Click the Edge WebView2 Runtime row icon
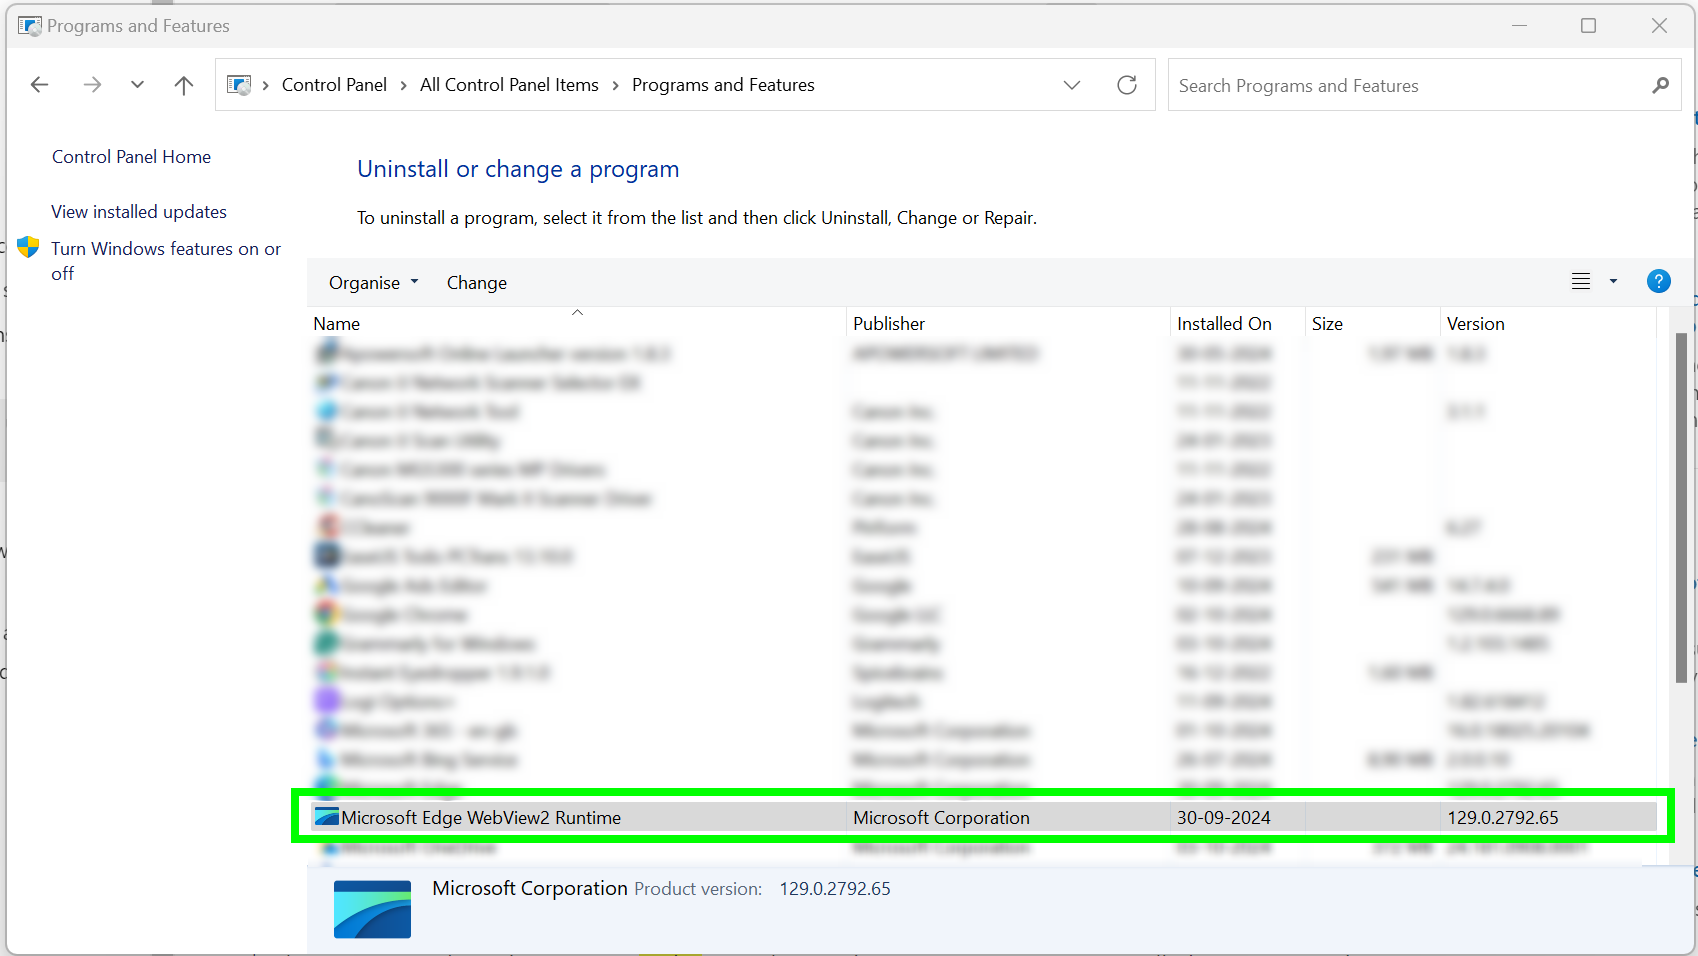Image resolution: width=1698 pixels, height=956 pixels. (x=327, y=817)
